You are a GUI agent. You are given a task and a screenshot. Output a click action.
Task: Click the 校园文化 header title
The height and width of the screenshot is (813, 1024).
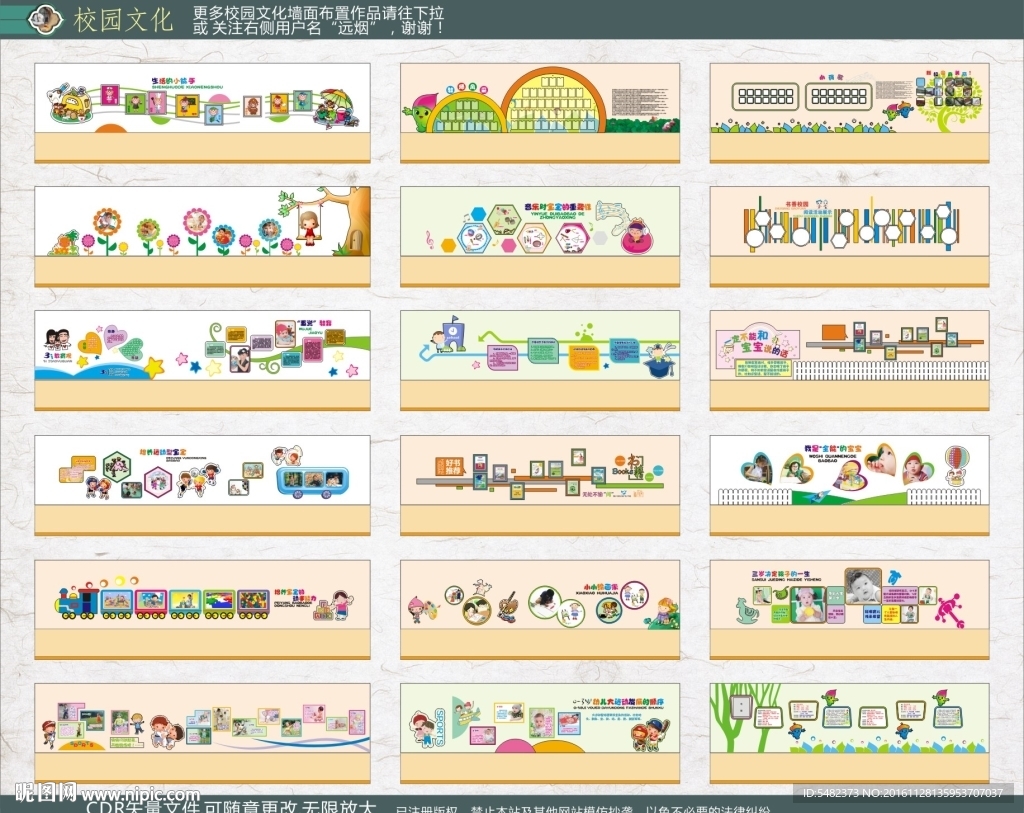(x=123, y=20)
